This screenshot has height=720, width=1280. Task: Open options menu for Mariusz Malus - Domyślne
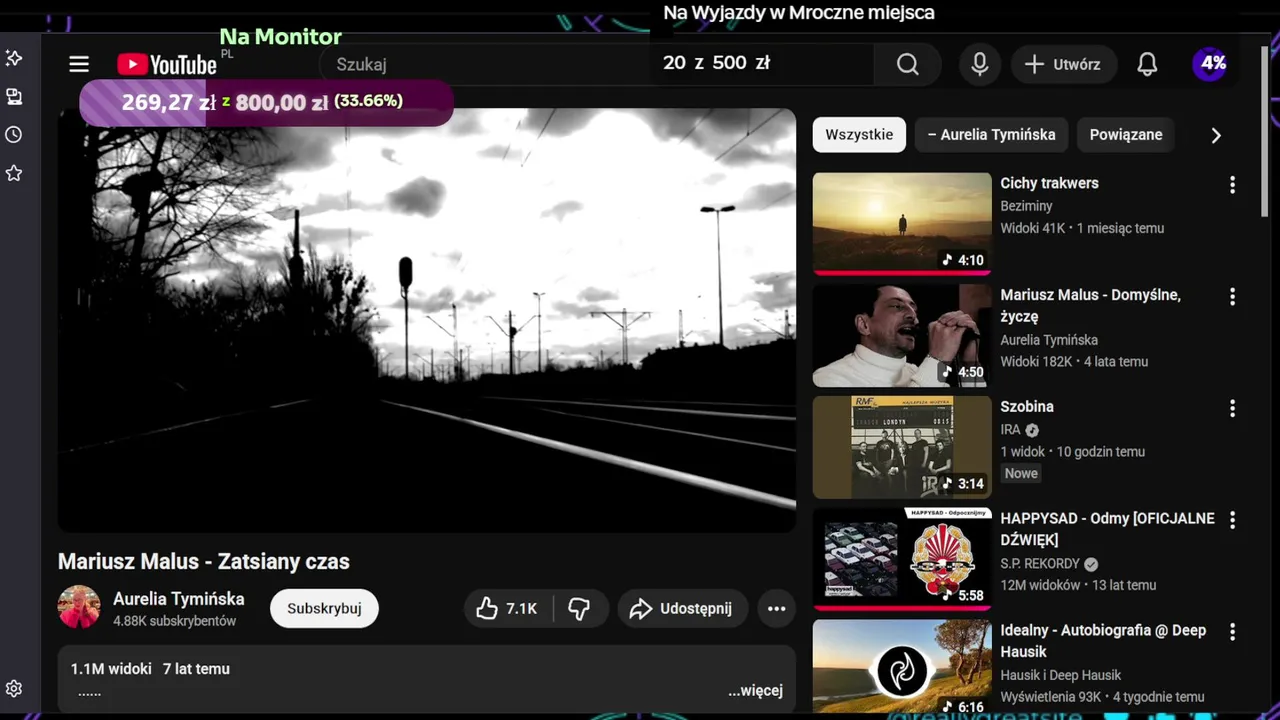(x=1232, y=297)
